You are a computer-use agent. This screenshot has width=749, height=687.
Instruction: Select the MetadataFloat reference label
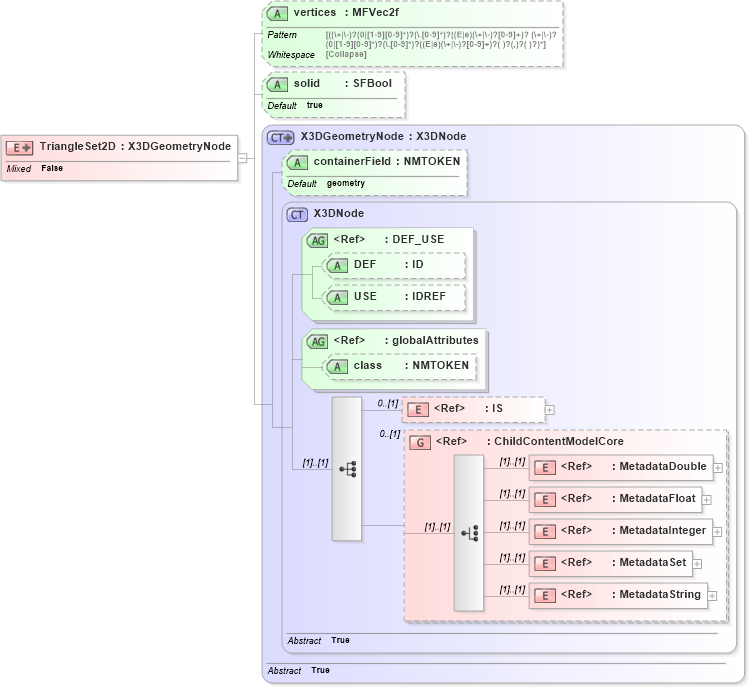pos(628,498)
